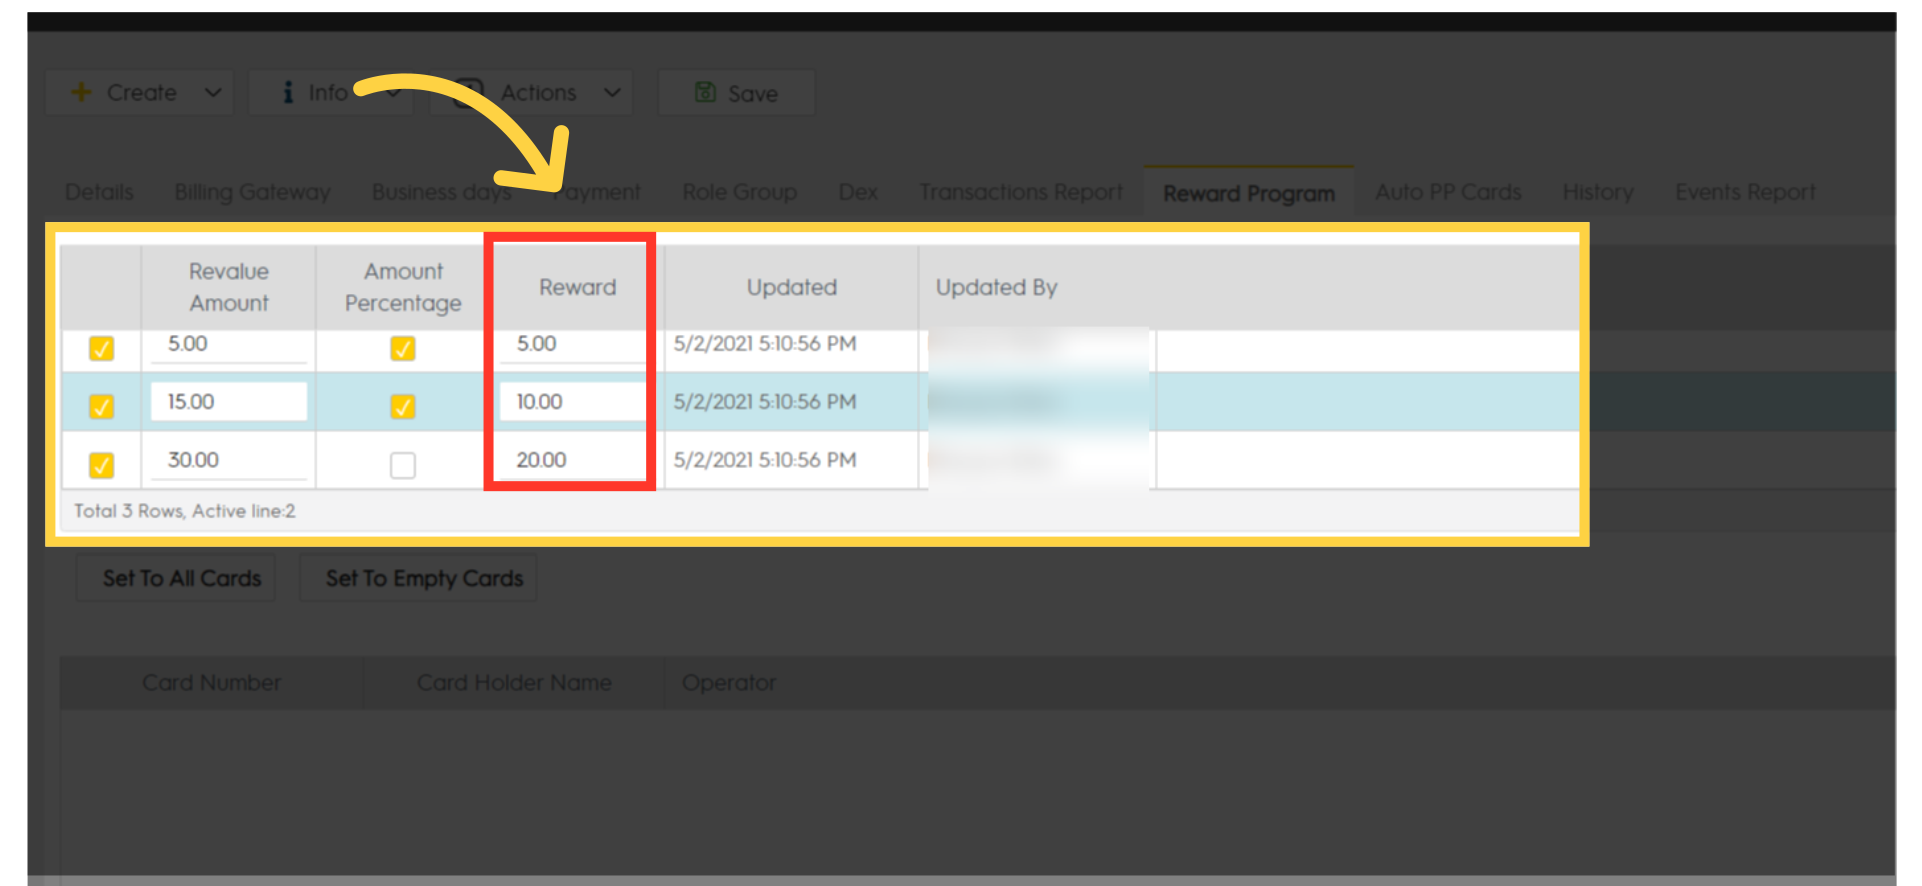Open the Events Report tab

[x=1745, y=192]
